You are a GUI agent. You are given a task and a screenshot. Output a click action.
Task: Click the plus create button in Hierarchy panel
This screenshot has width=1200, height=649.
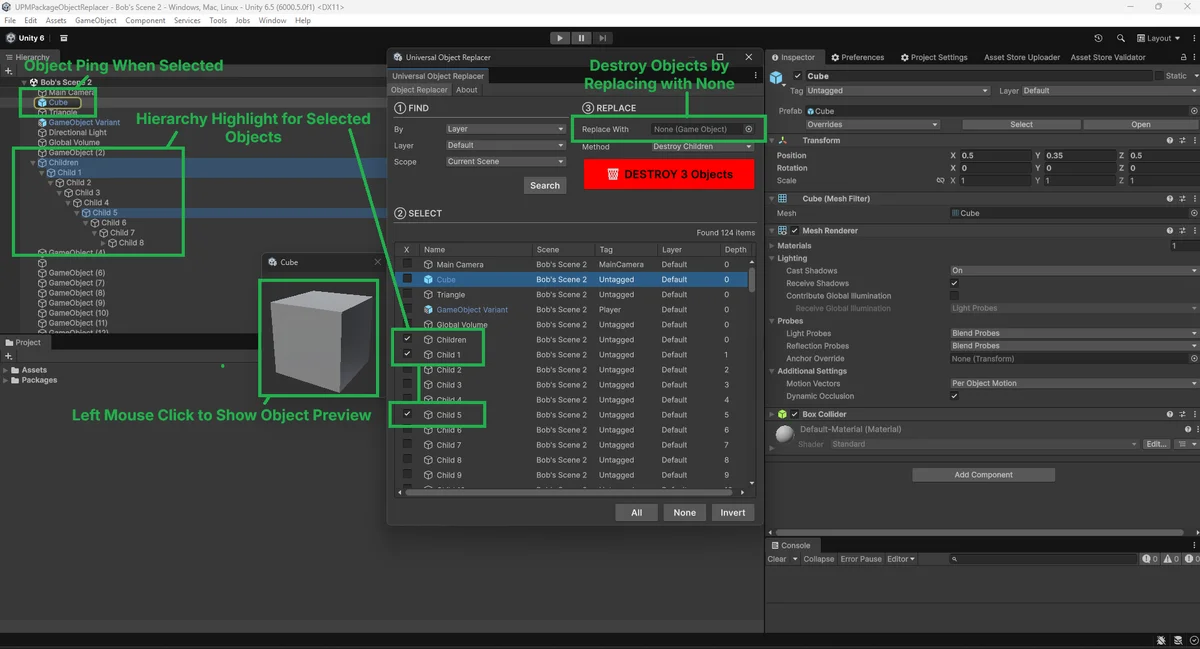(8, 71)
